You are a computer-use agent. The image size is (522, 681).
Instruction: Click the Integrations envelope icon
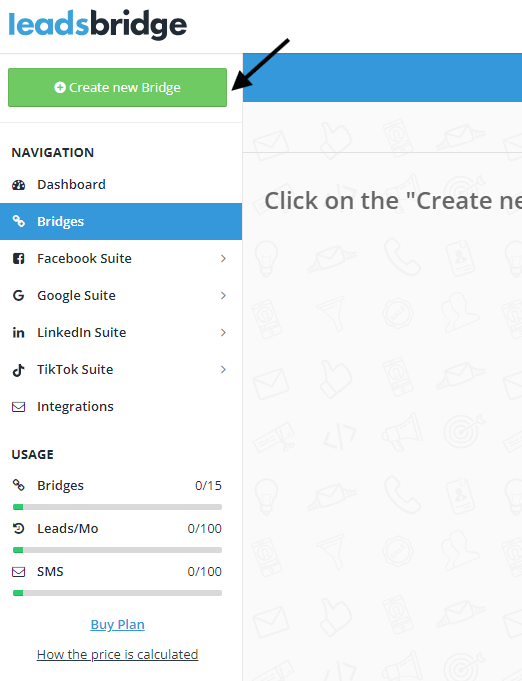tap(18, 407)
